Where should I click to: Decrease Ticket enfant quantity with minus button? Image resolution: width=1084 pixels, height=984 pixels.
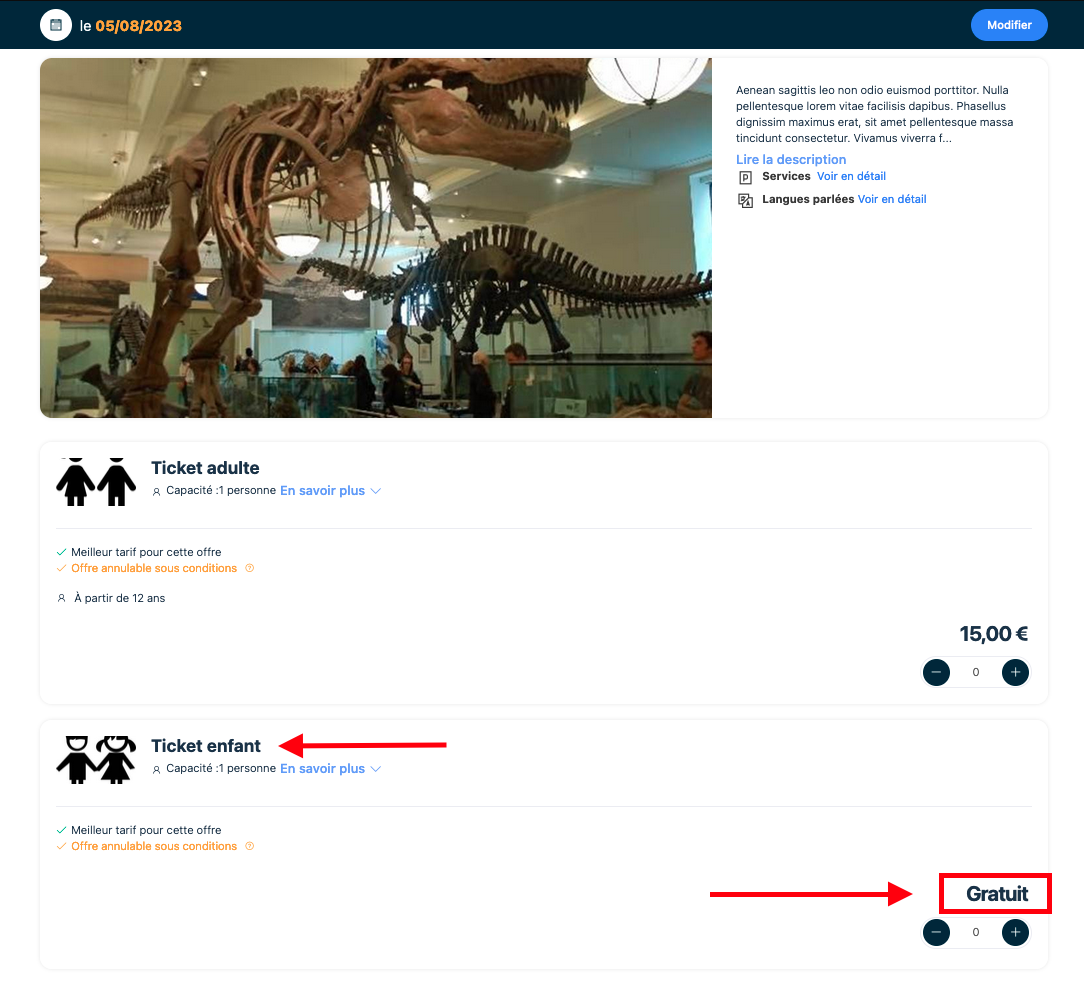point(936,933)
